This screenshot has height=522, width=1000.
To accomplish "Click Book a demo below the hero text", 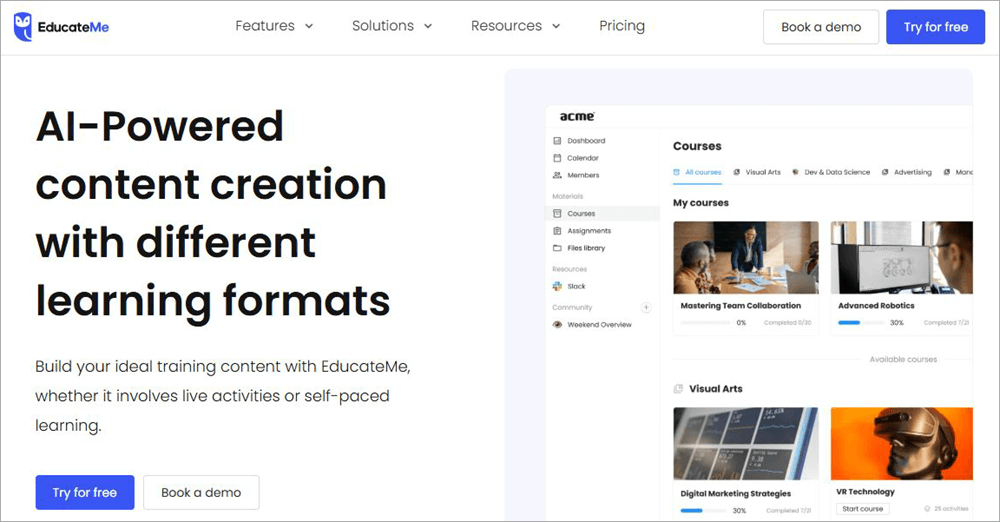I will [201, 492].
